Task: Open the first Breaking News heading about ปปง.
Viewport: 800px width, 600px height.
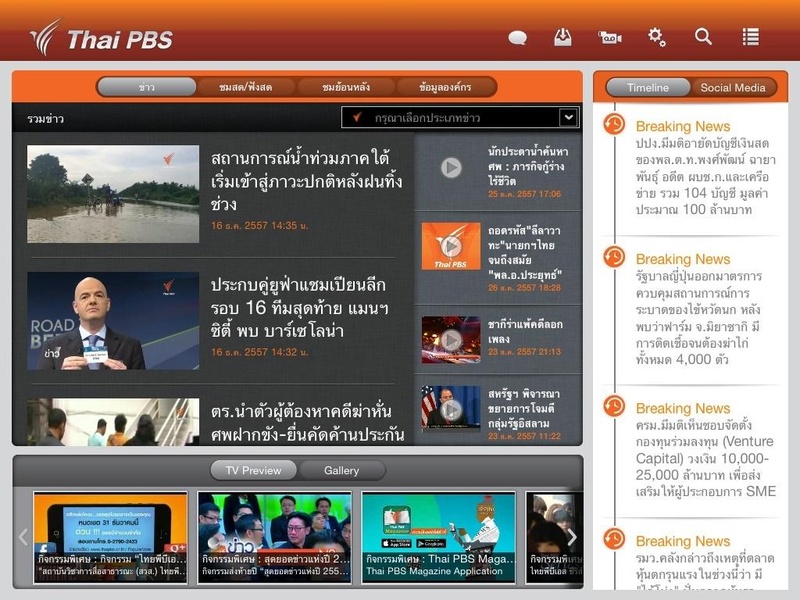Action: tap(683, 126)
